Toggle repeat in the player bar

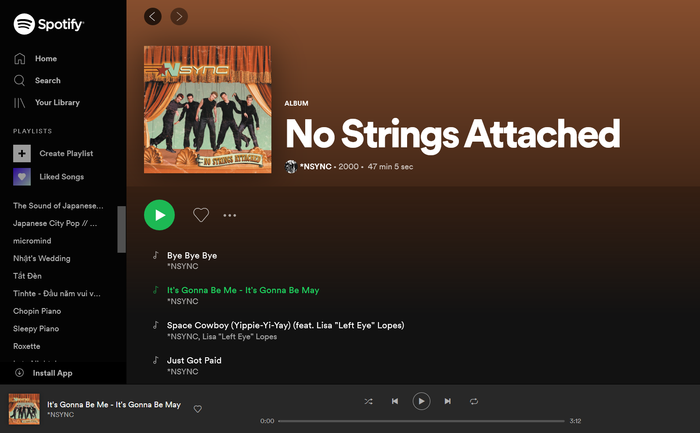click(474, 401)
